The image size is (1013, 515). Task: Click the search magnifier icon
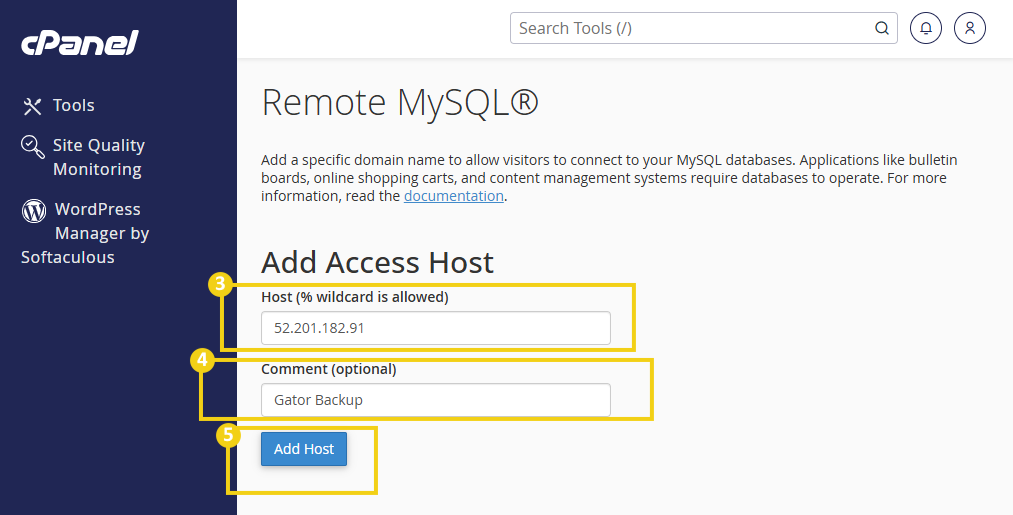(881, 28)
